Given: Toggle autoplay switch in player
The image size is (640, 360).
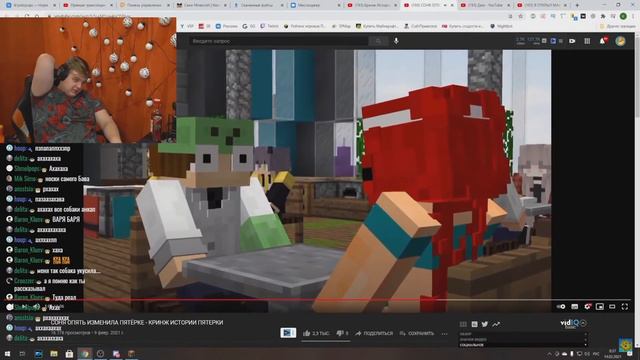Looking at the screenshot, I should click(x=561, y=307).
